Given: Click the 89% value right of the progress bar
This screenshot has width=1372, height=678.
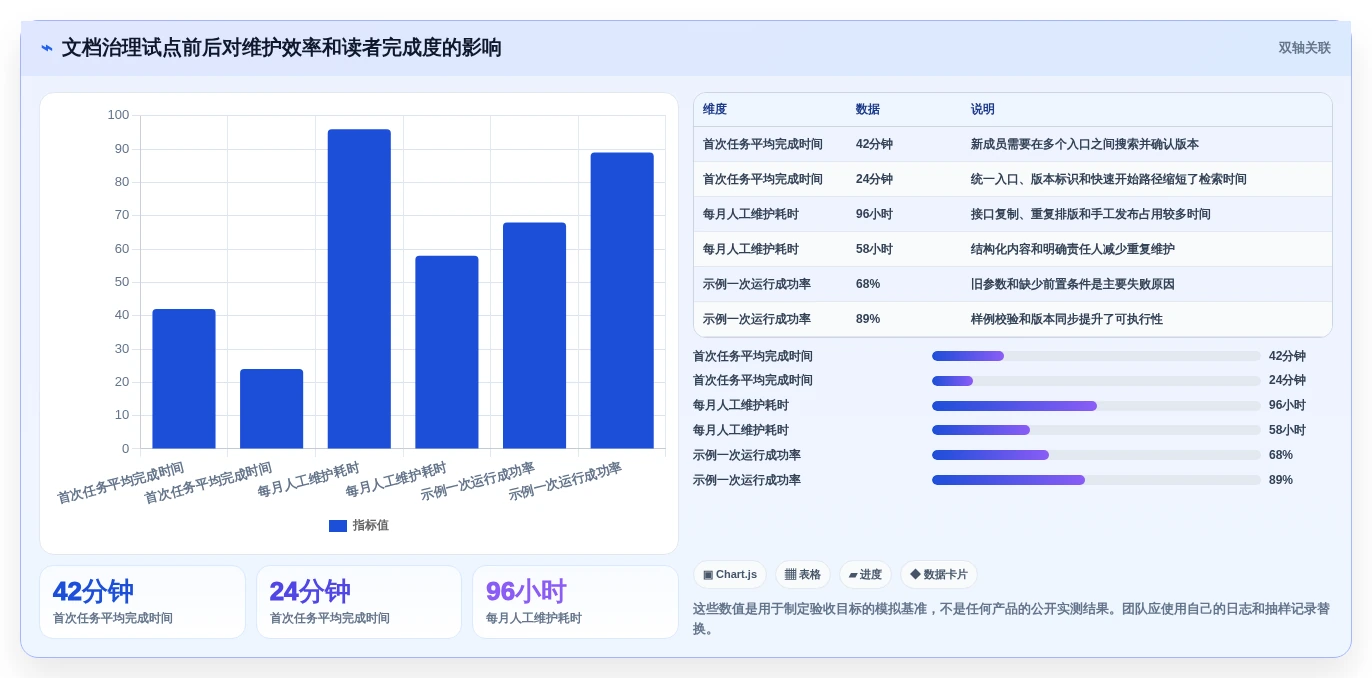Looking at the screenshot, I should click(x=1281, y=480).
